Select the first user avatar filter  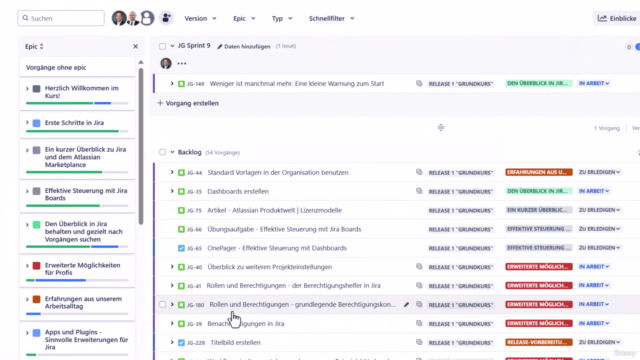(x=119, y=18)
